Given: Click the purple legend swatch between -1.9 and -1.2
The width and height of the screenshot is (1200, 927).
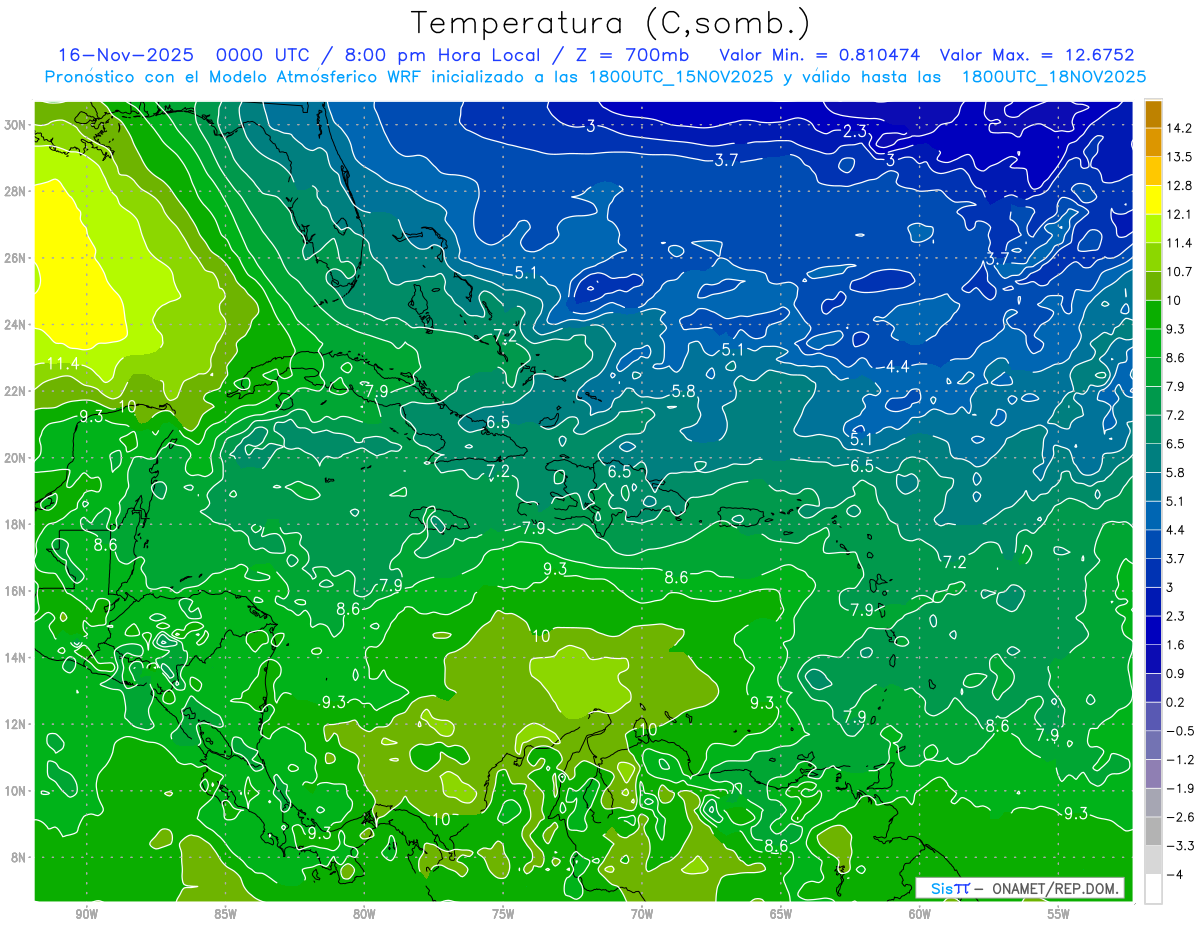Looking at the screenshot, I should point(1153,774).
